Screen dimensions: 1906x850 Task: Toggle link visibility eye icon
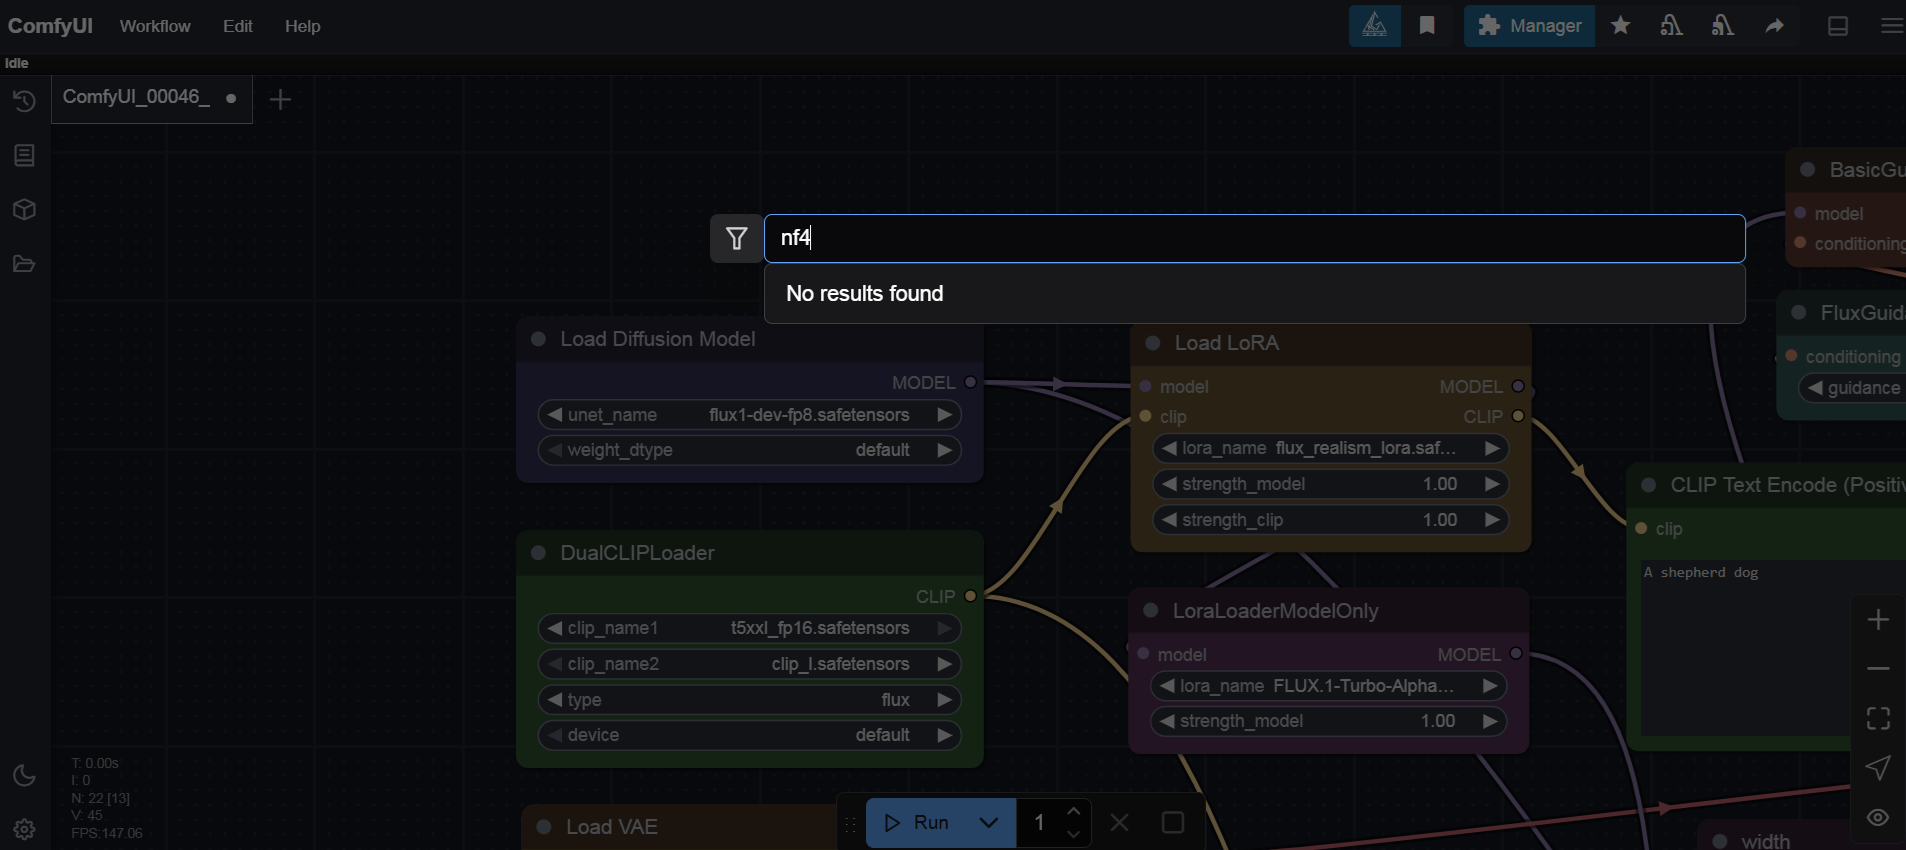click(x=1878, y=817)
